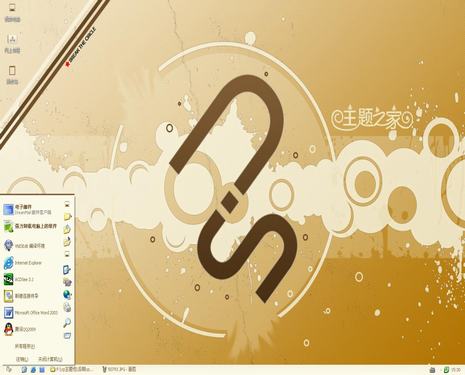The image size is (465, 375).
Task: Open My Computer desktop icon
Action: [12, 12]
